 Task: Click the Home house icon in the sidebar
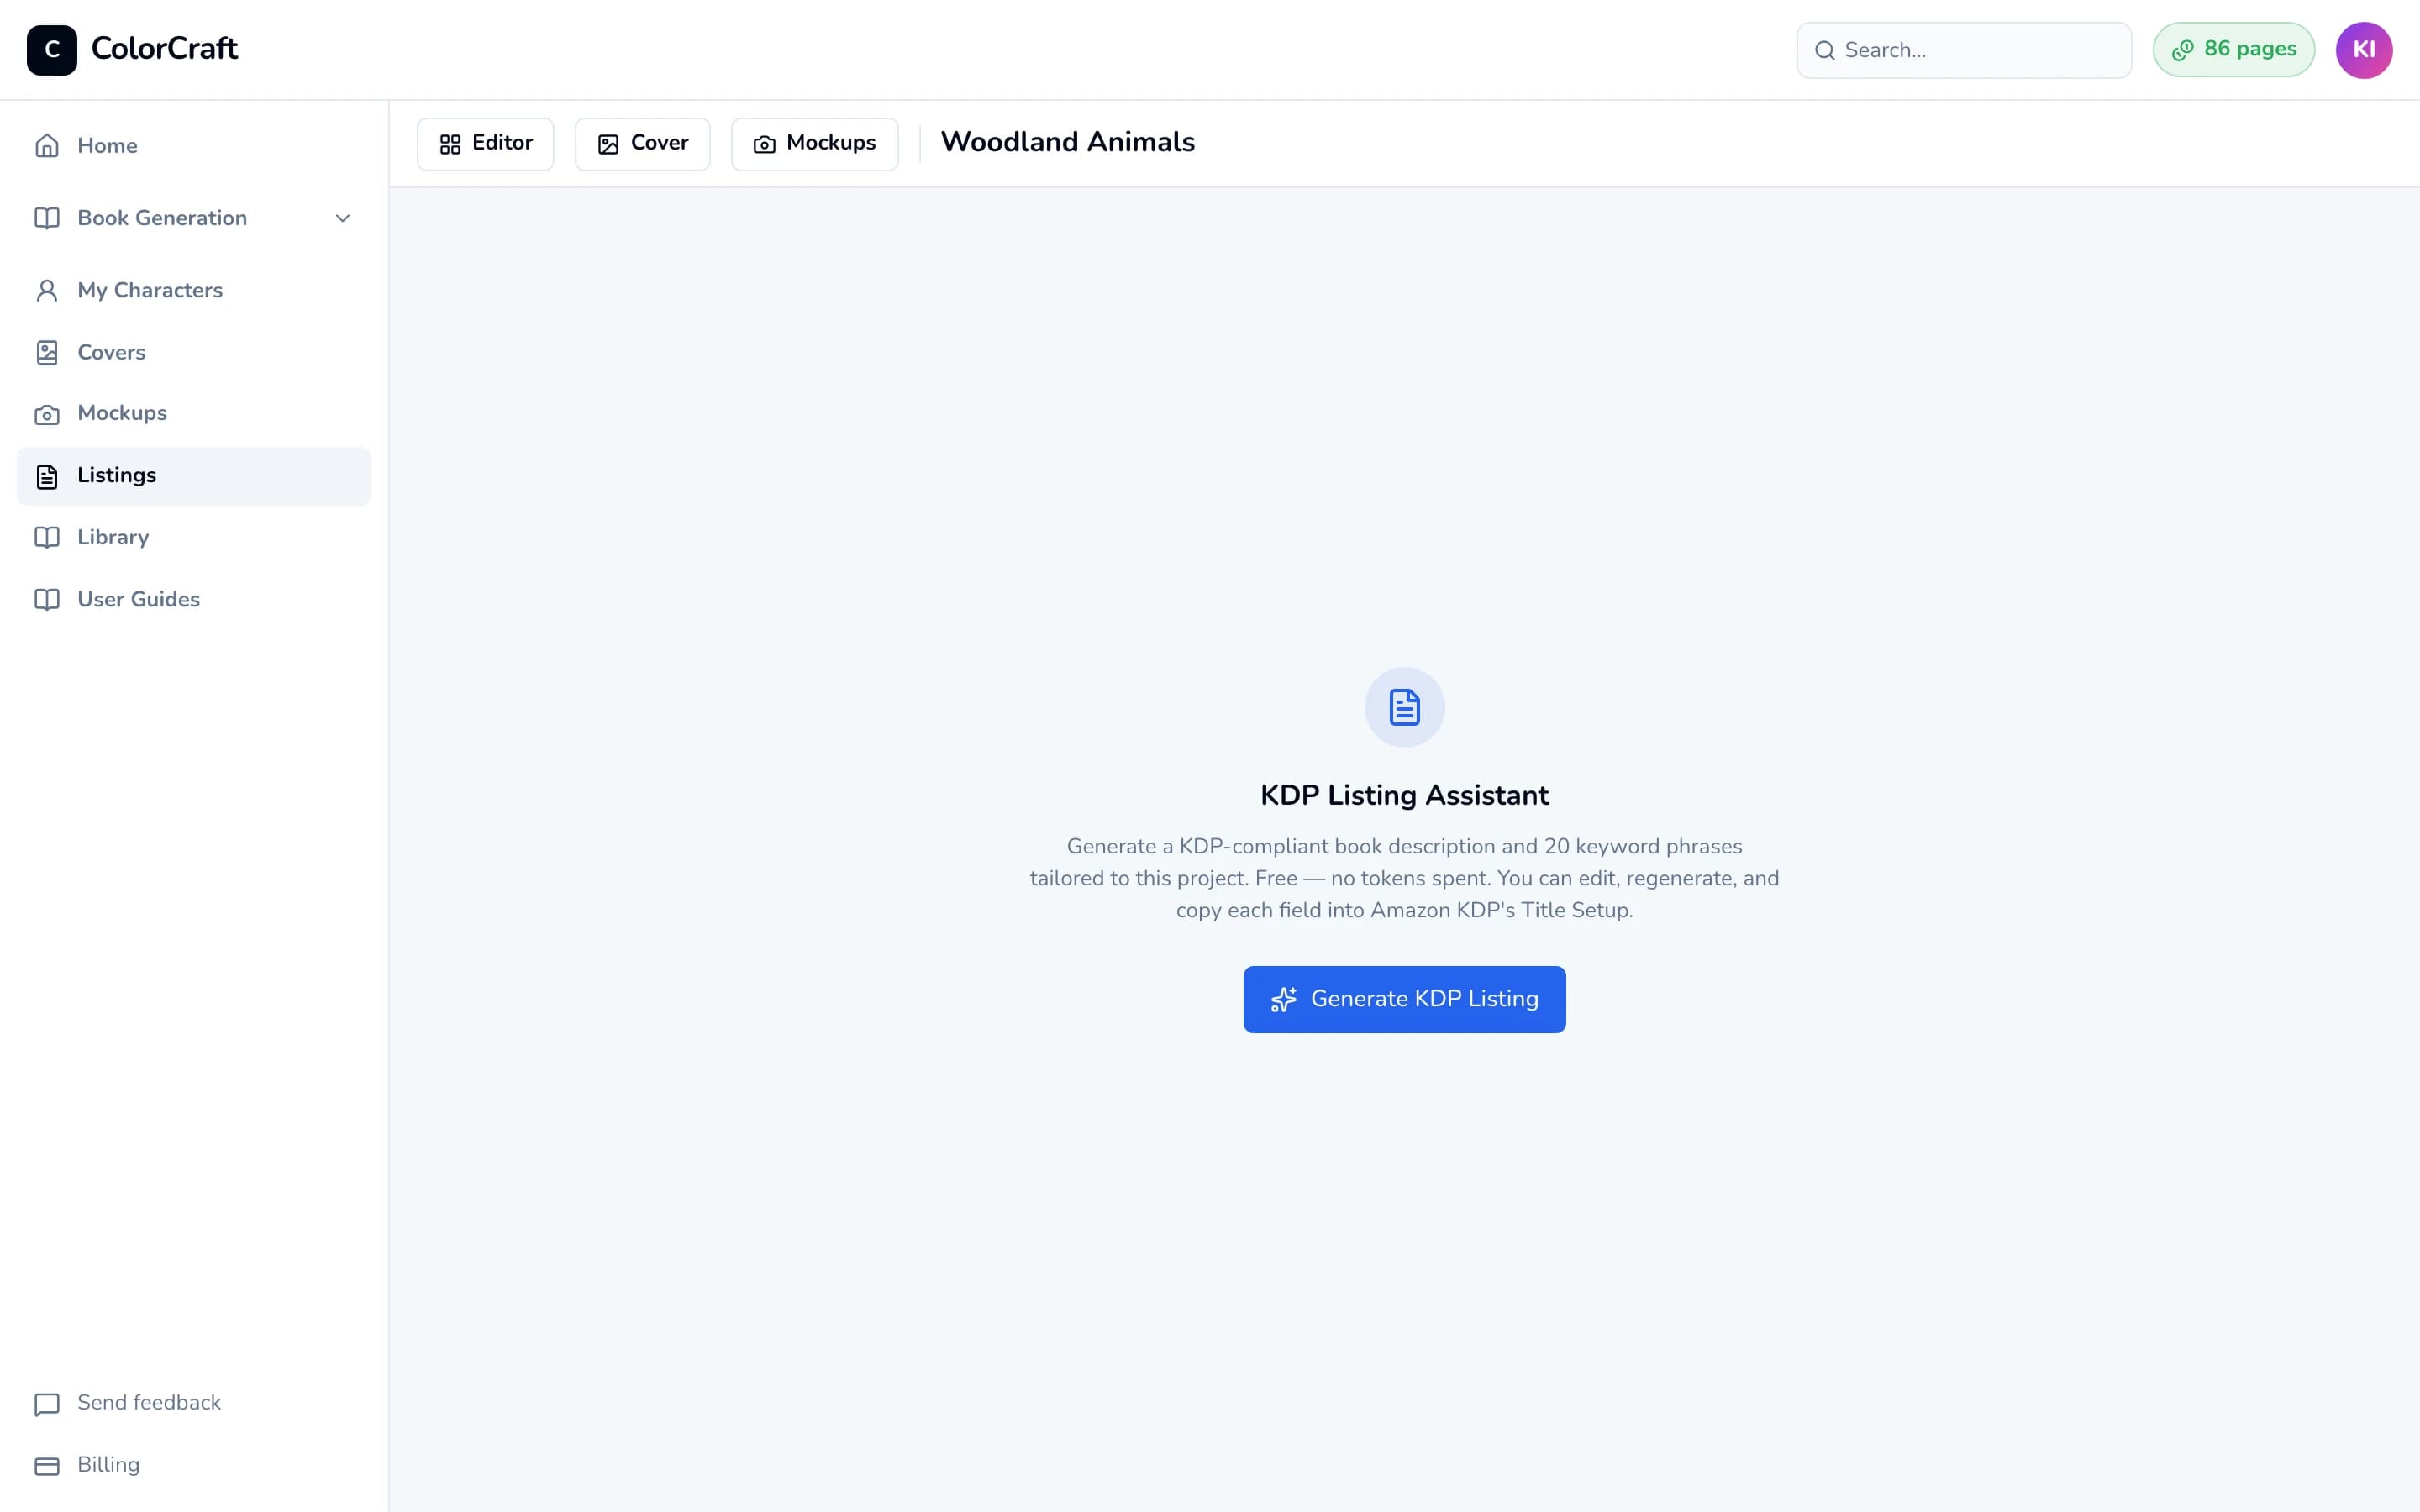tap(47, 146)
